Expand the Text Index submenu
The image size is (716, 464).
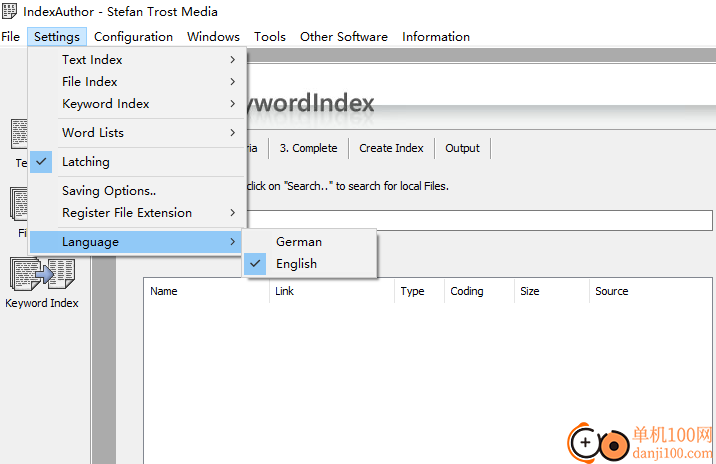click(137, 60)
